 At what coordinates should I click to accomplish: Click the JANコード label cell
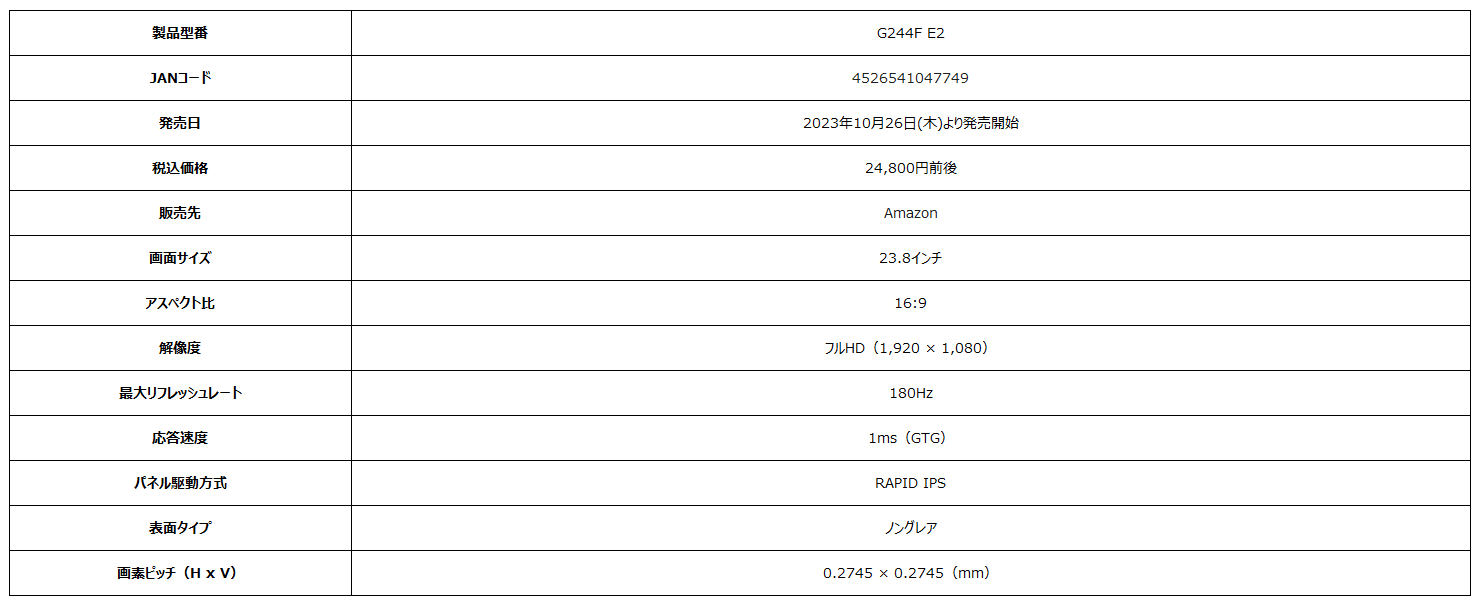[180, 78]
